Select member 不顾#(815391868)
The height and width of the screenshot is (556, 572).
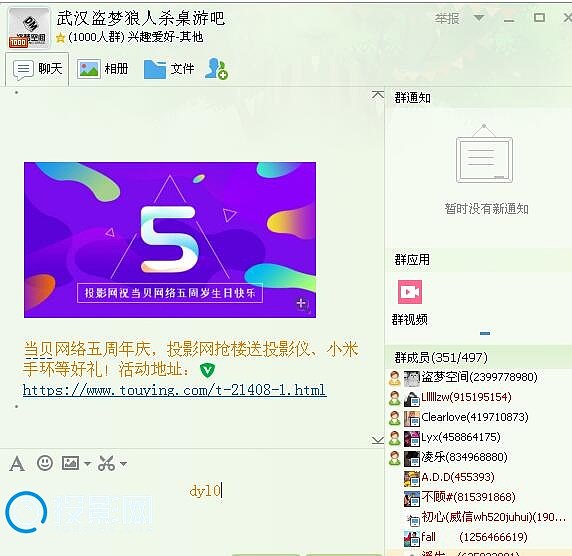pos(479,497)
